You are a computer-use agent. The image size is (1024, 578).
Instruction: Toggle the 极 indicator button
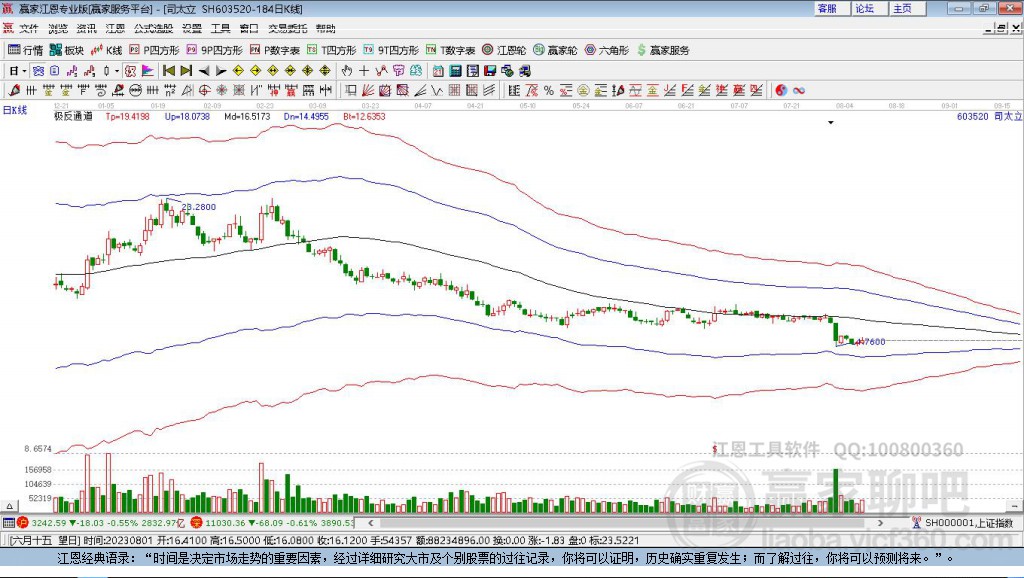tap(131, 71)
